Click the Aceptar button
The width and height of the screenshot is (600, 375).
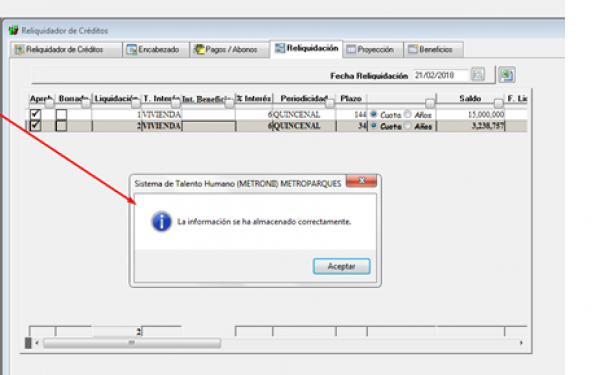[342, 266]
